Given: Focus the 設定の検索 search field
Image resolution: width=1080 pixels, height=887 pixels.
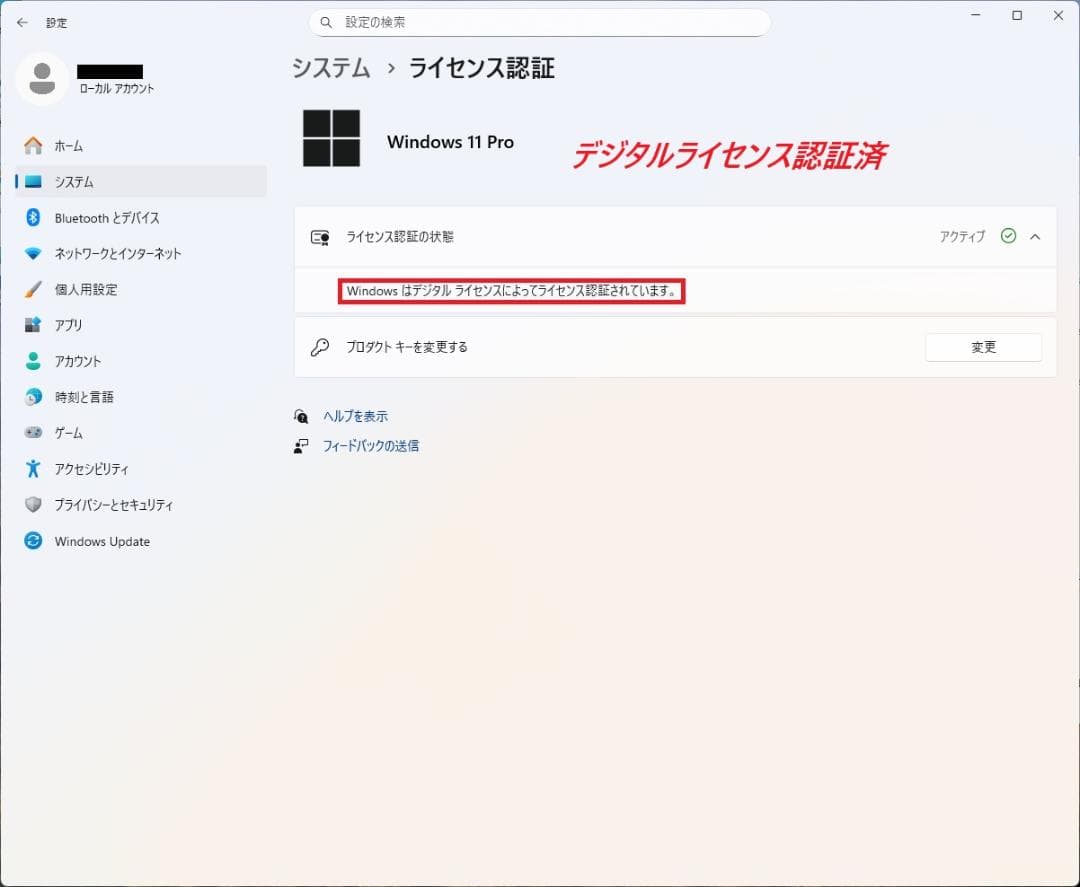Looking at the screenshot, I should click(539, 23).
